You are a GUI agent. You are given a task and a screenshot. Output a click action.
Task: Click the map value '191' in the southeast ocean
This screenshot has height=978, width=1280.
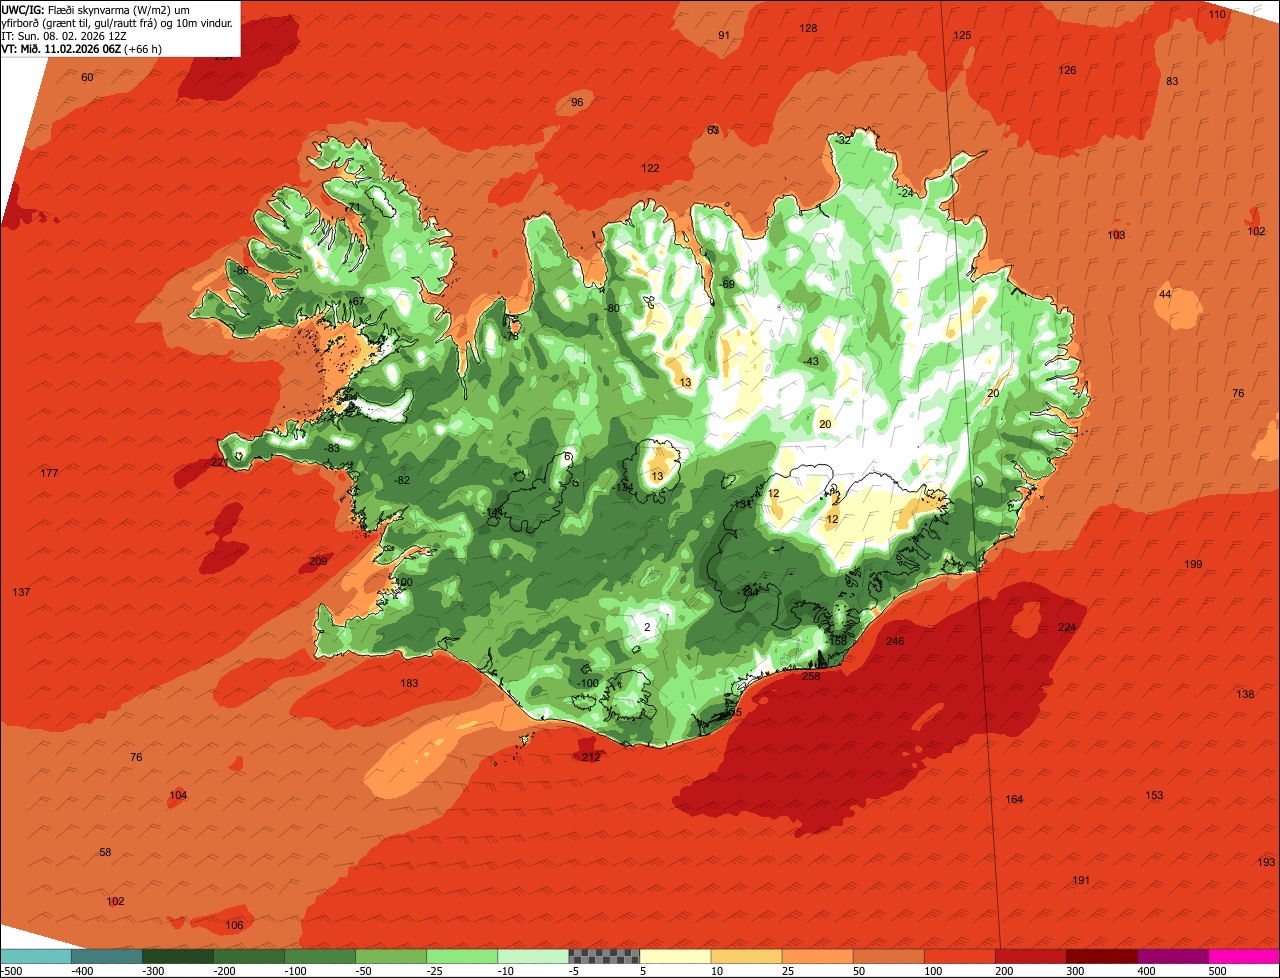coord(1080,881)
